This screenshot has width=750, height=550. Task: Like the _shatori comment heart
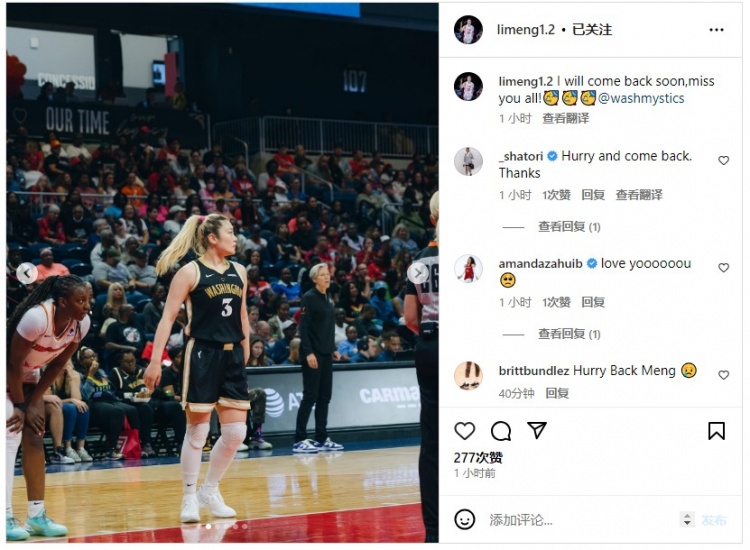coord(723,161)
